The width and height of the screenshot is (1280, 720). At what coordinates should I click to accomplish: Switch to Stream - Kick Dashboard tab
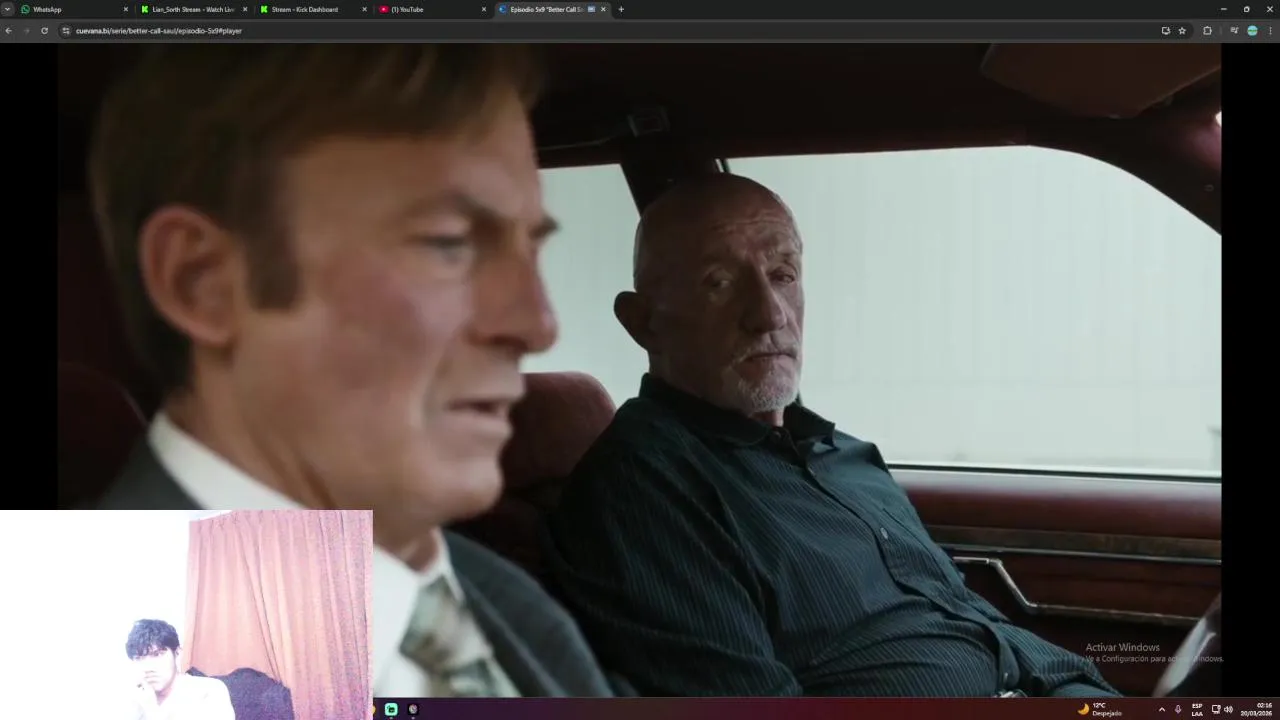pyautogui.click(x=312, y=9)
